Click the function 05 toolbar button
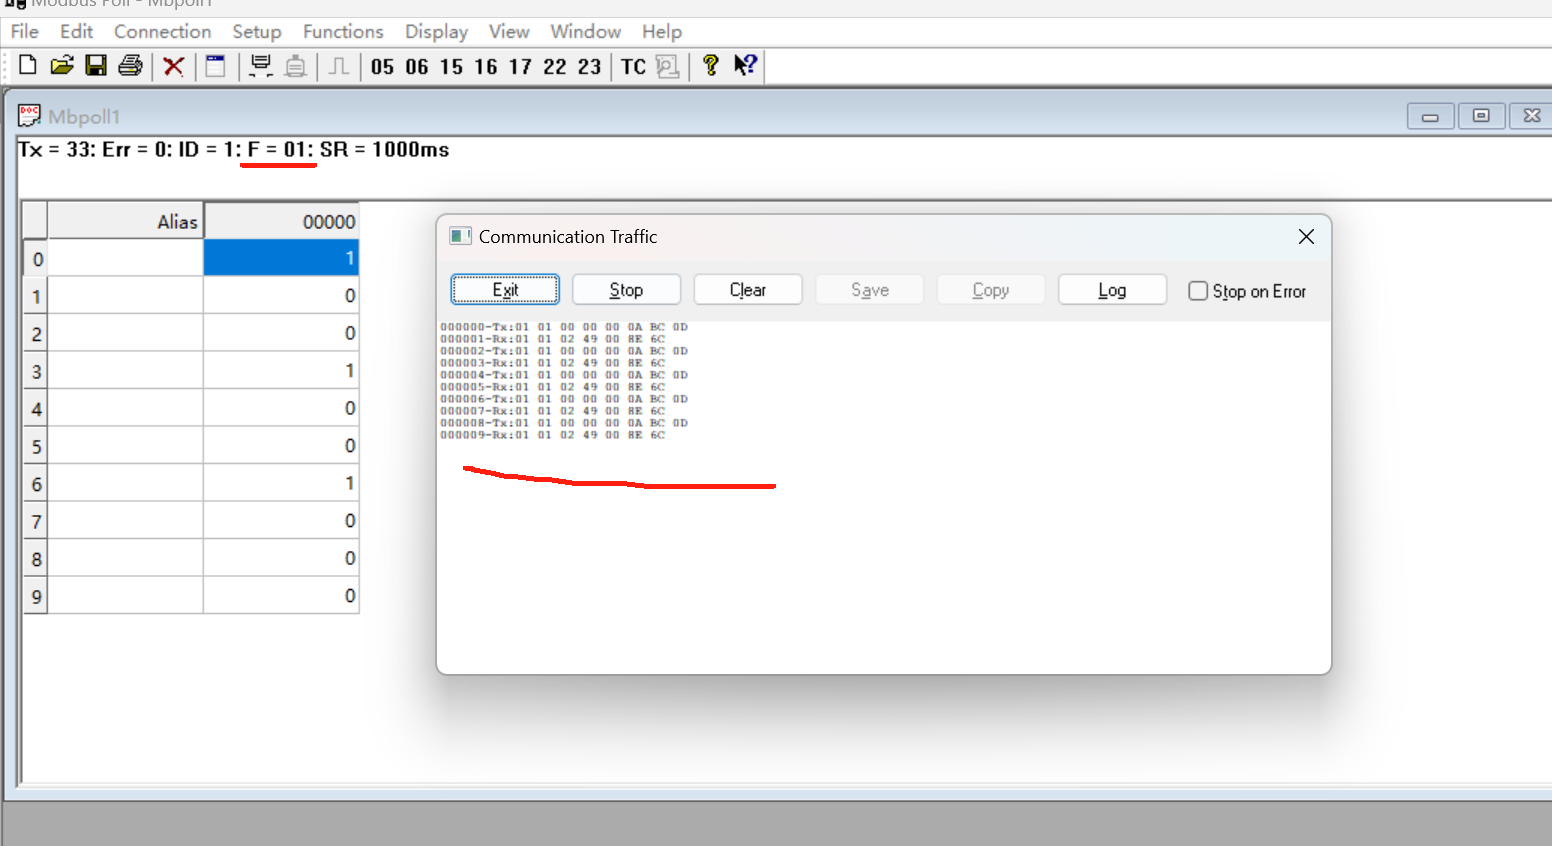The image size is (1552, 846). click(382, 67)
